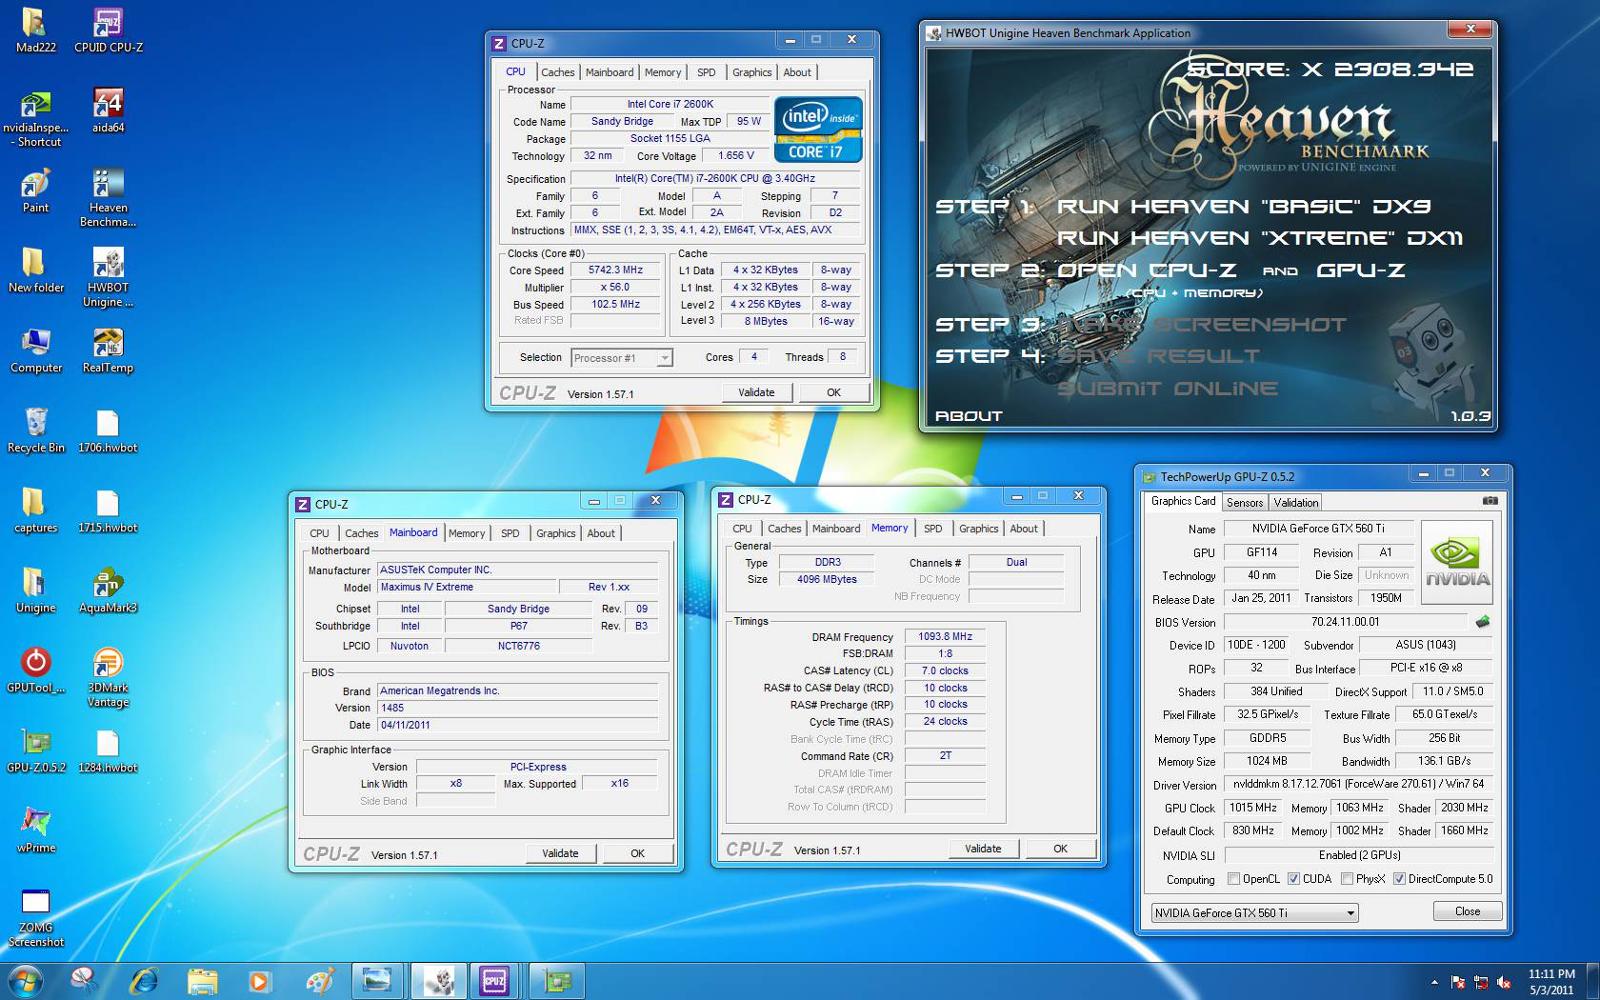The width and height of the screenshot is (1600, 1000).
Task: Open the Windows Start menu
Action: coord(24,981)
